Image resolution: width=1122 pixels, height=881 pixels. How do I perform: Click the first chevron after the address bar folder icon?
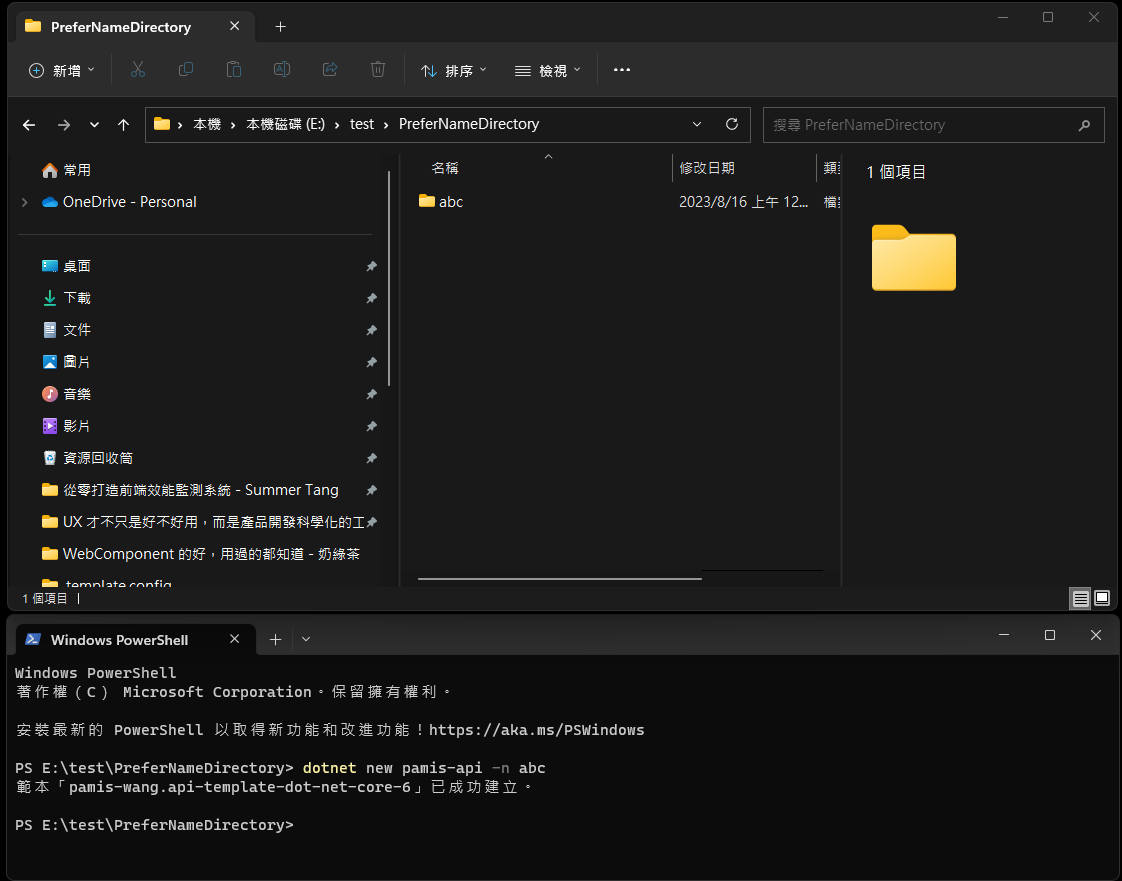pyautogui.click(x=180, y=125)
